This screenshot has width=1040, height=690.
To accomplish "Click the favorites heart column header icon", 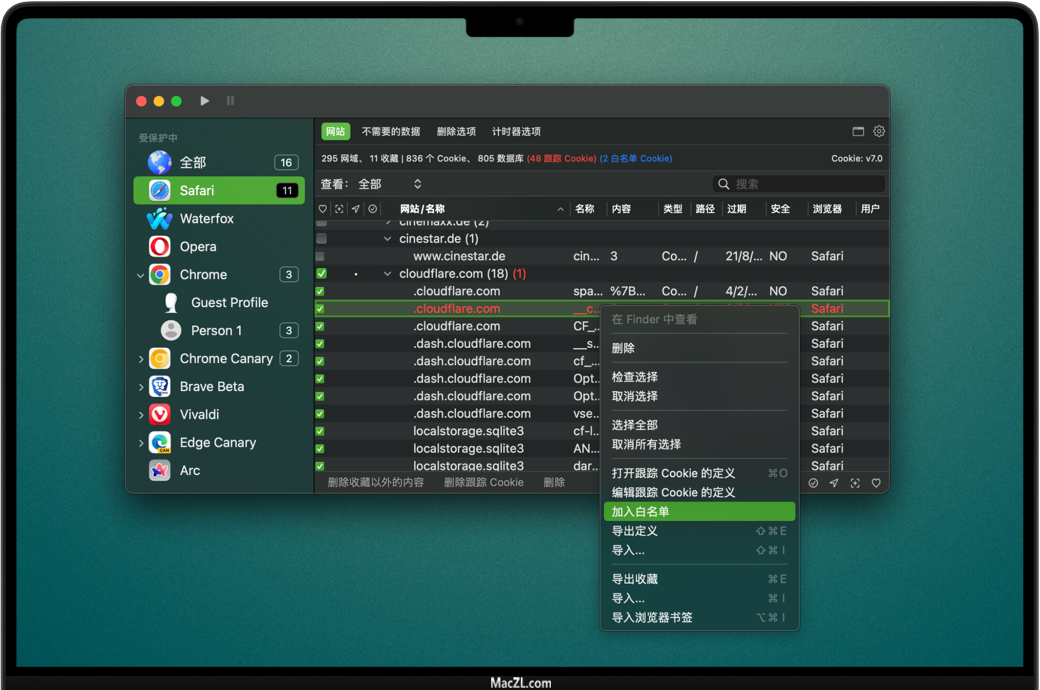I will [x=322, y=209].
